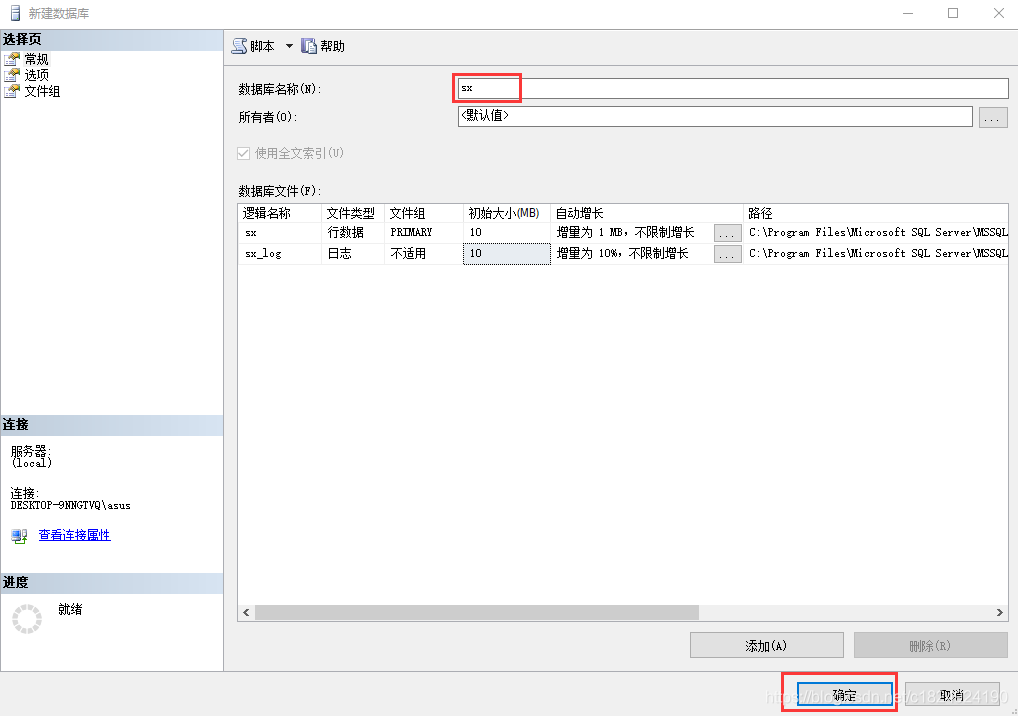Screen dimensions: 1018x716
Task: Click the horizontal scrollbar right arrow
Action: tap(1000, 612)
